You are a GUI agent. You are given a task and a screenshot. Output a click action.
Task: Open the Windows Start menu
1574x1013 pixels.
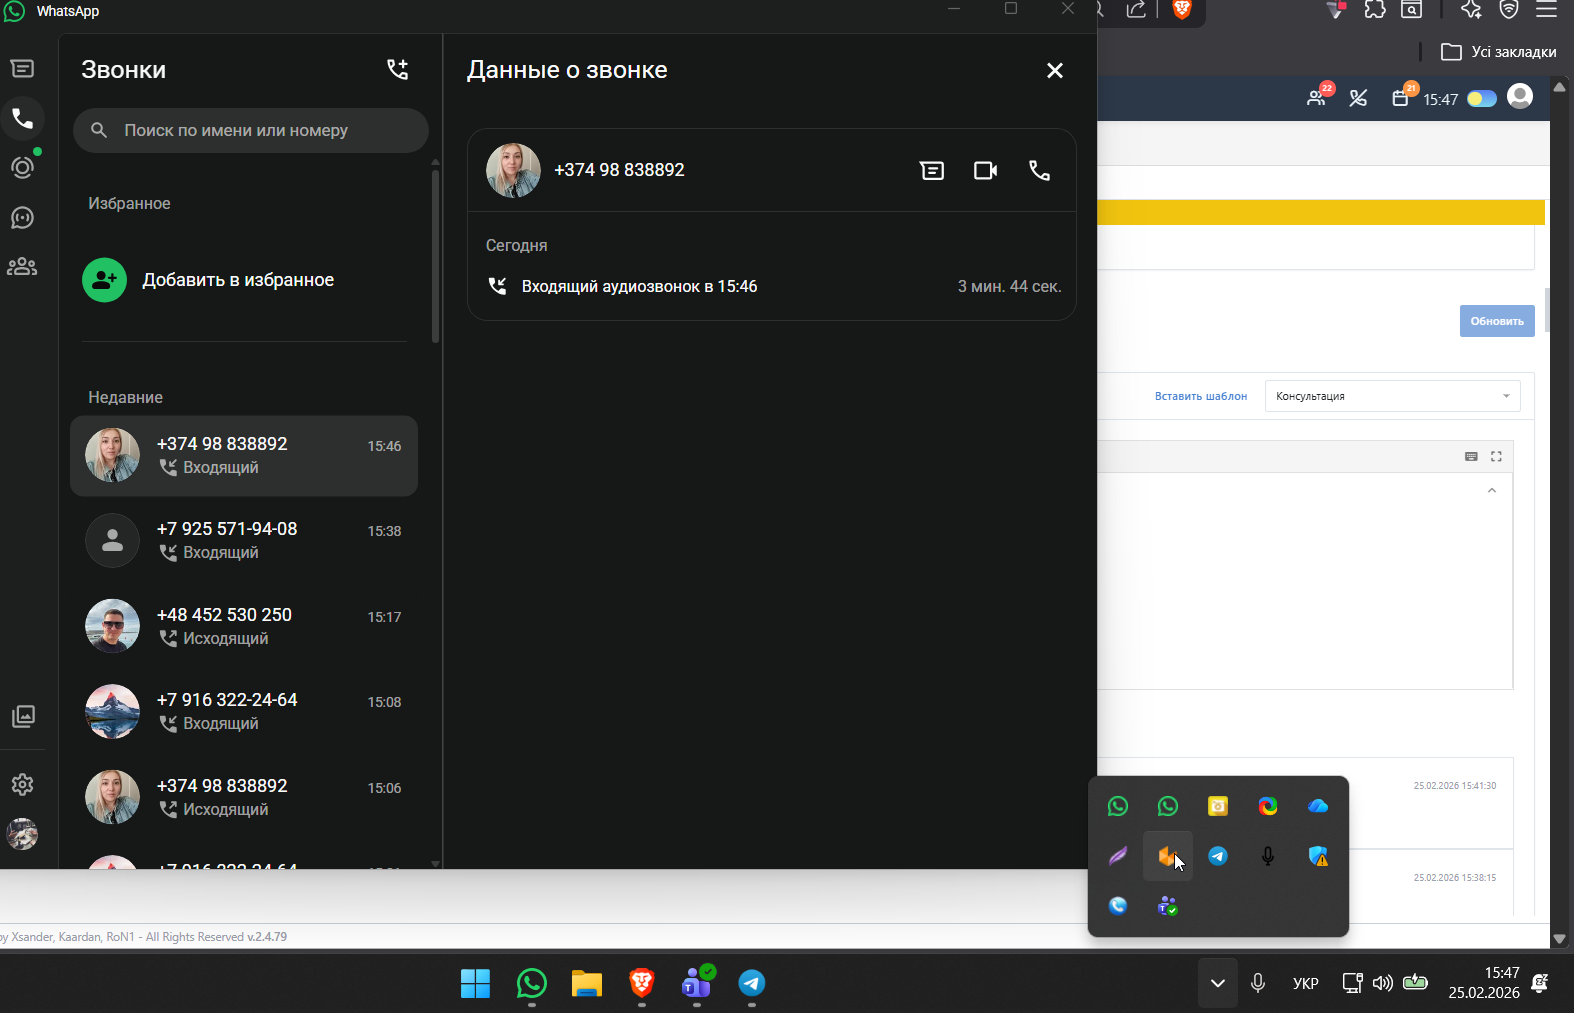[475, 984]
